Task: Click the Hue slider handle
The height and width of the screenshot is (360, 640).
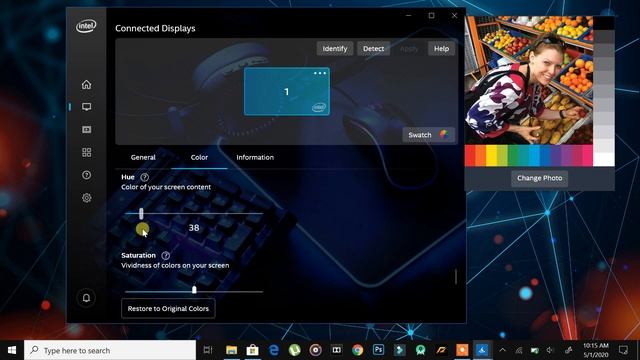Action: [141, 213]
